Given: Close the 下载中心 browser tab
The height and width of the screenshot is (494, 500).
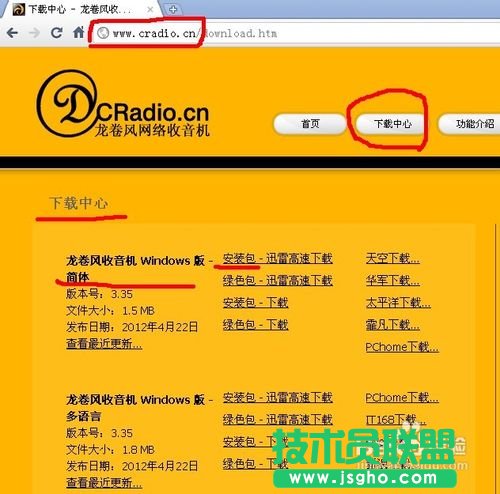Looking at the screenshot, I should [x=151, y=9].
